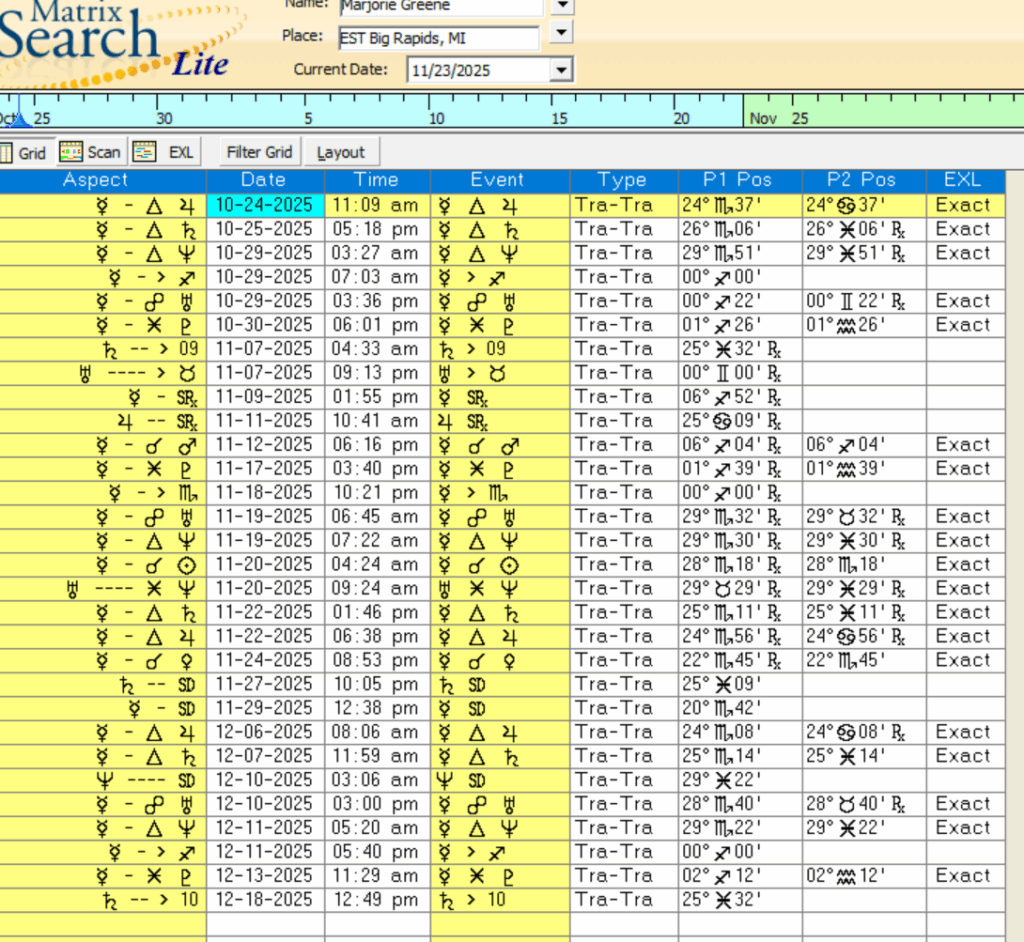
Task: Click the blue triangle marker on the timeline
Action: (18, 120)
